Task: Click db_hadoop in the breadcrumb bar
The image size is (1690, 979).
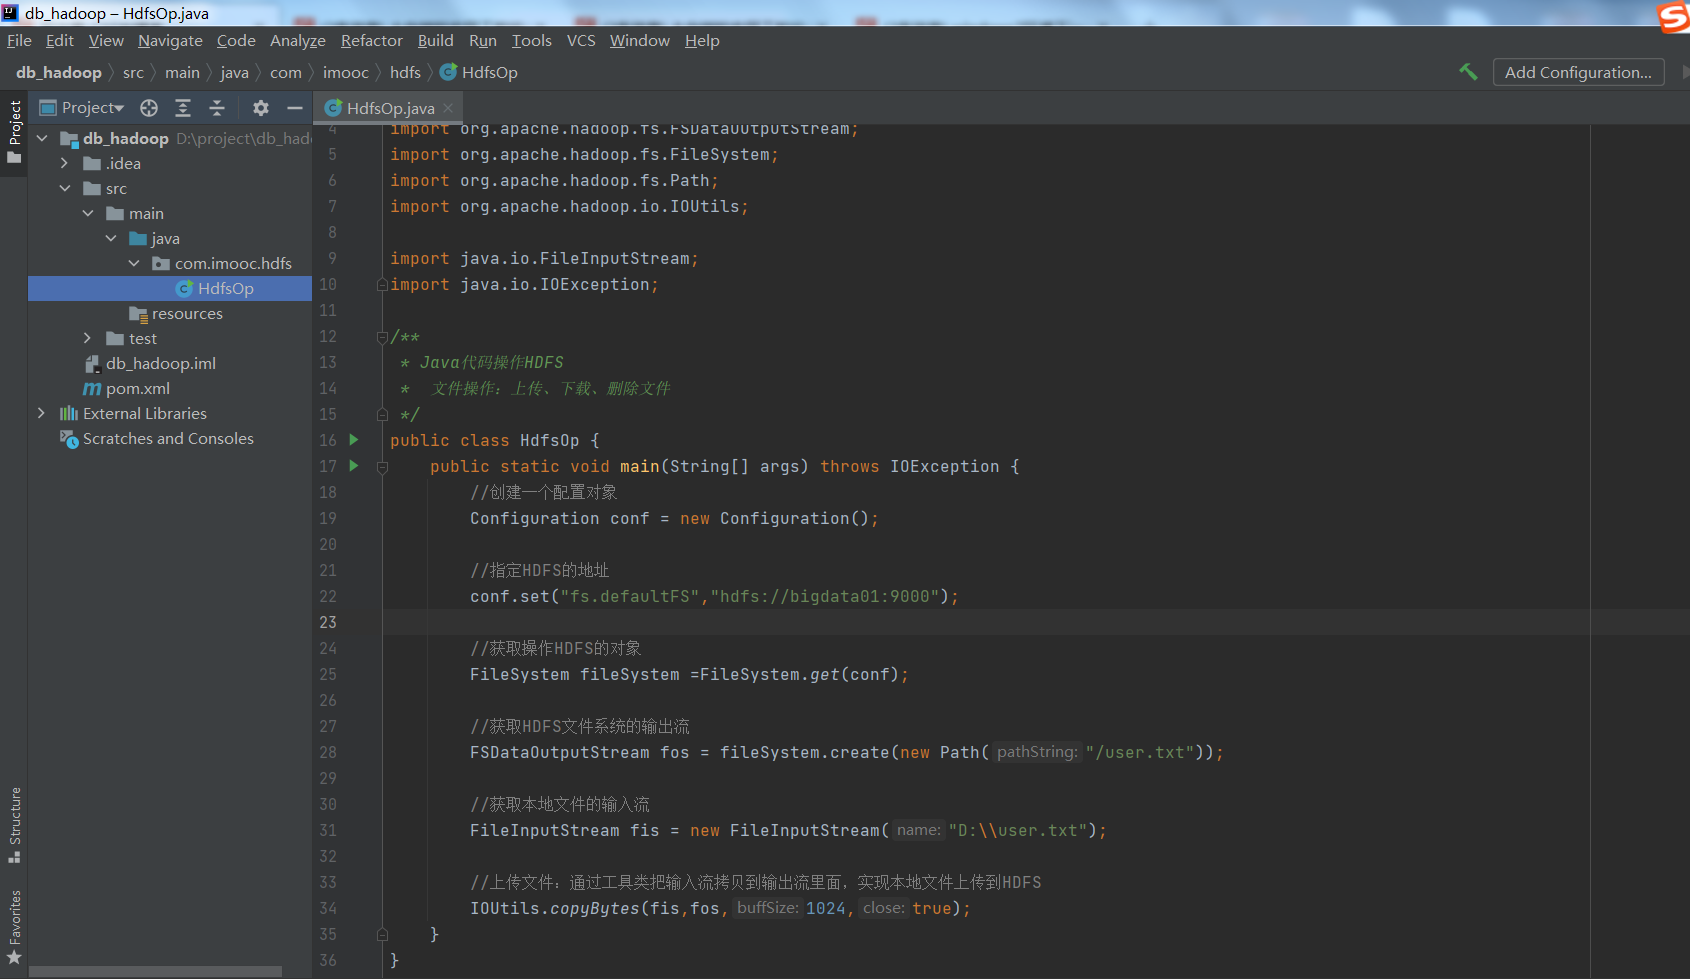Action: [x=59, y=72]
